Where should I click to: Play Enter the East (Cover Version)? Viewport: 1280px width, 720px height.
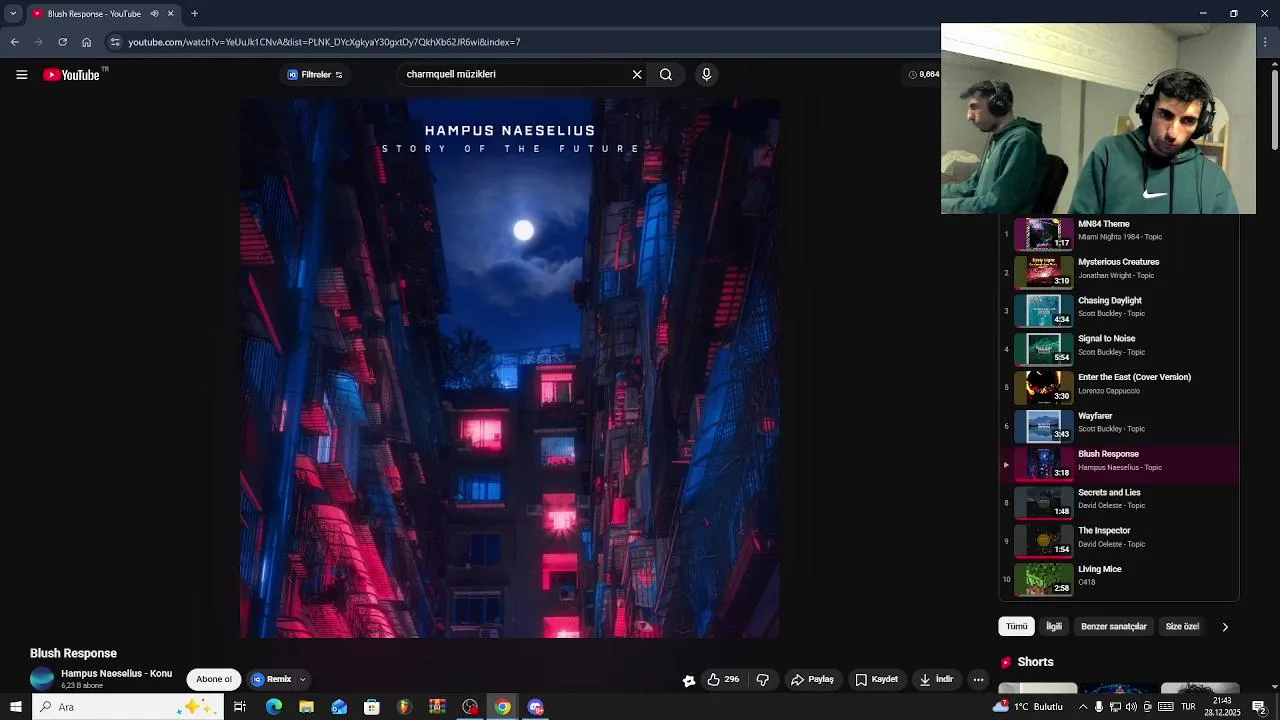coord(1119,387)
